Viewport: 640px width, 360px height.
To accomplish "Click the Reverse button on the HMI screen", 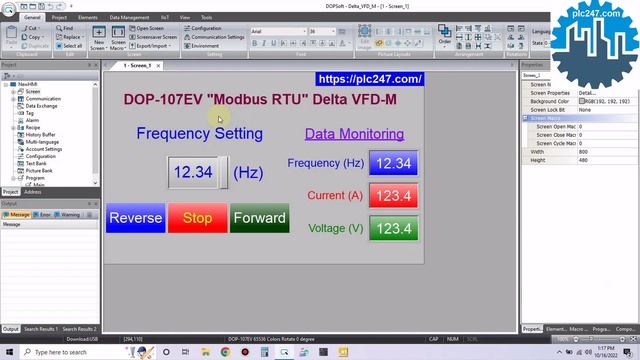I will 136,218.
